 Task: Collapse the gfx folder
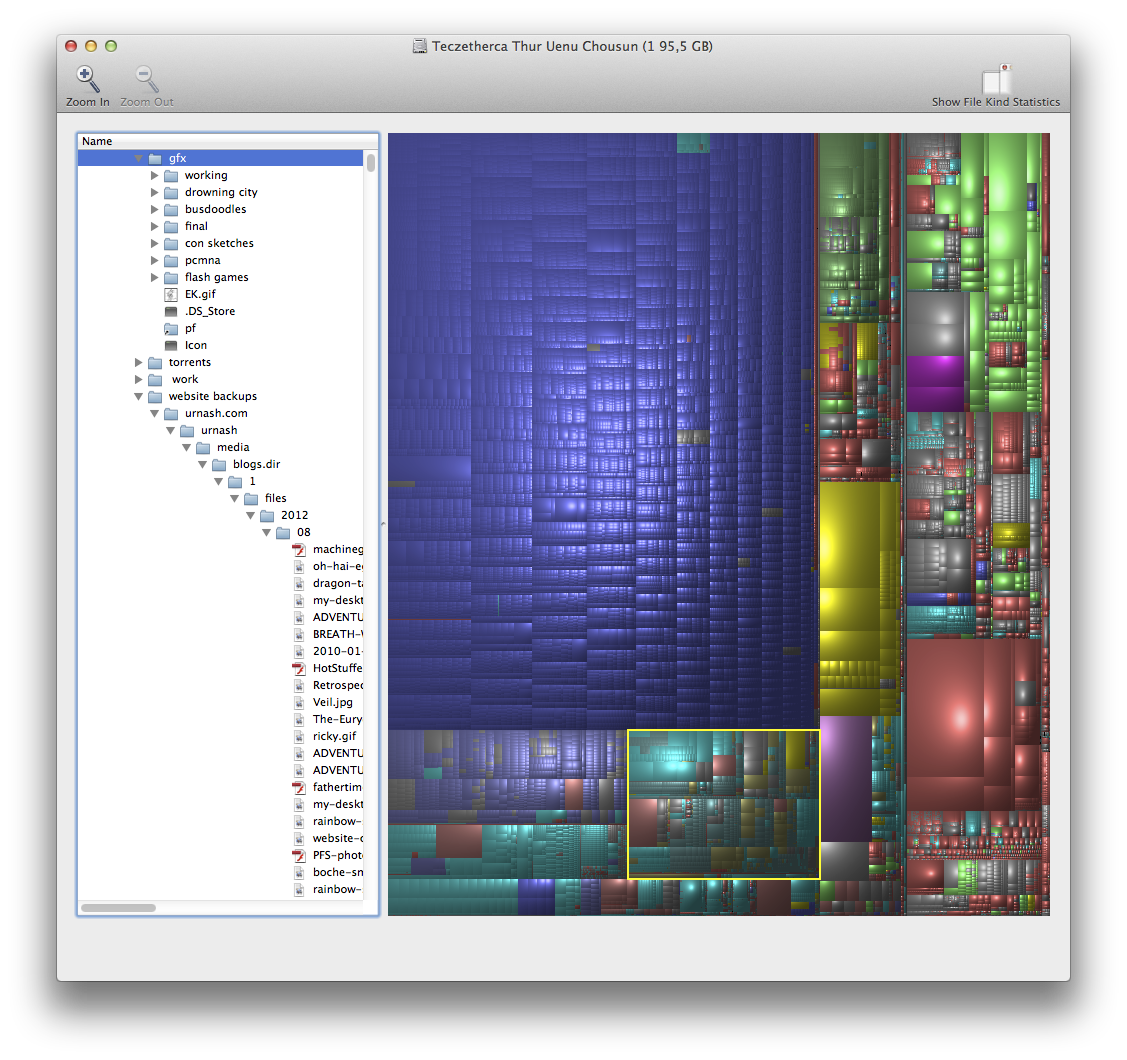click(x=138, y=158)
